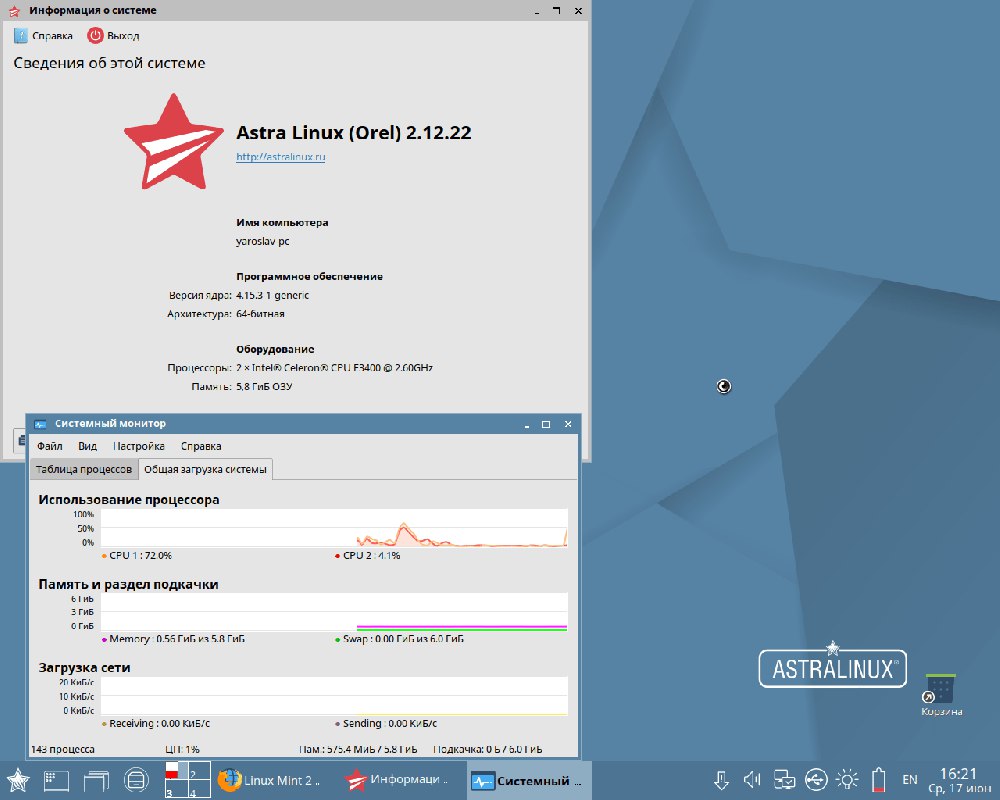Switch to workspace 4 in the pager
The height and width of the screenshot is (800, 1000).
tap(199, 789)
